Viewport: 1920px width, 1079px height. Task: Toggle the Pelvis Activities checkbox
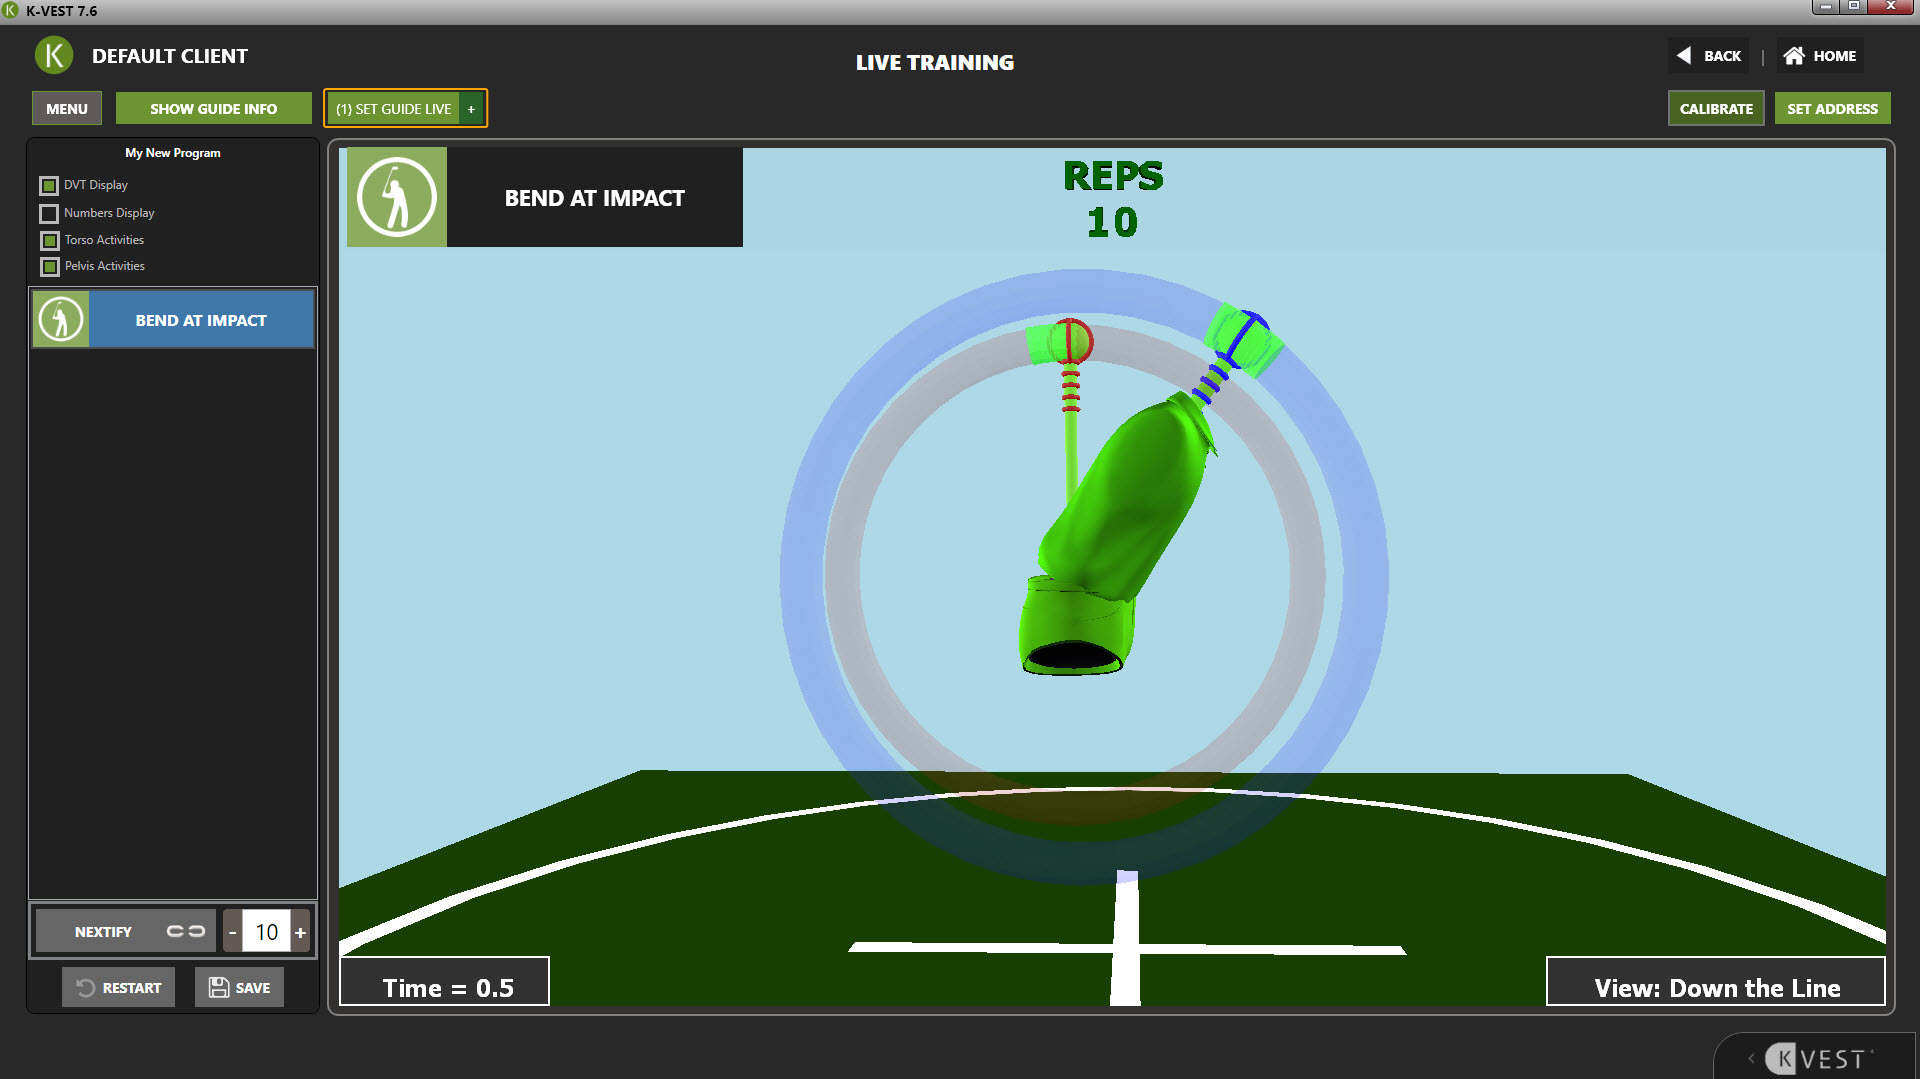pos(49,267)
